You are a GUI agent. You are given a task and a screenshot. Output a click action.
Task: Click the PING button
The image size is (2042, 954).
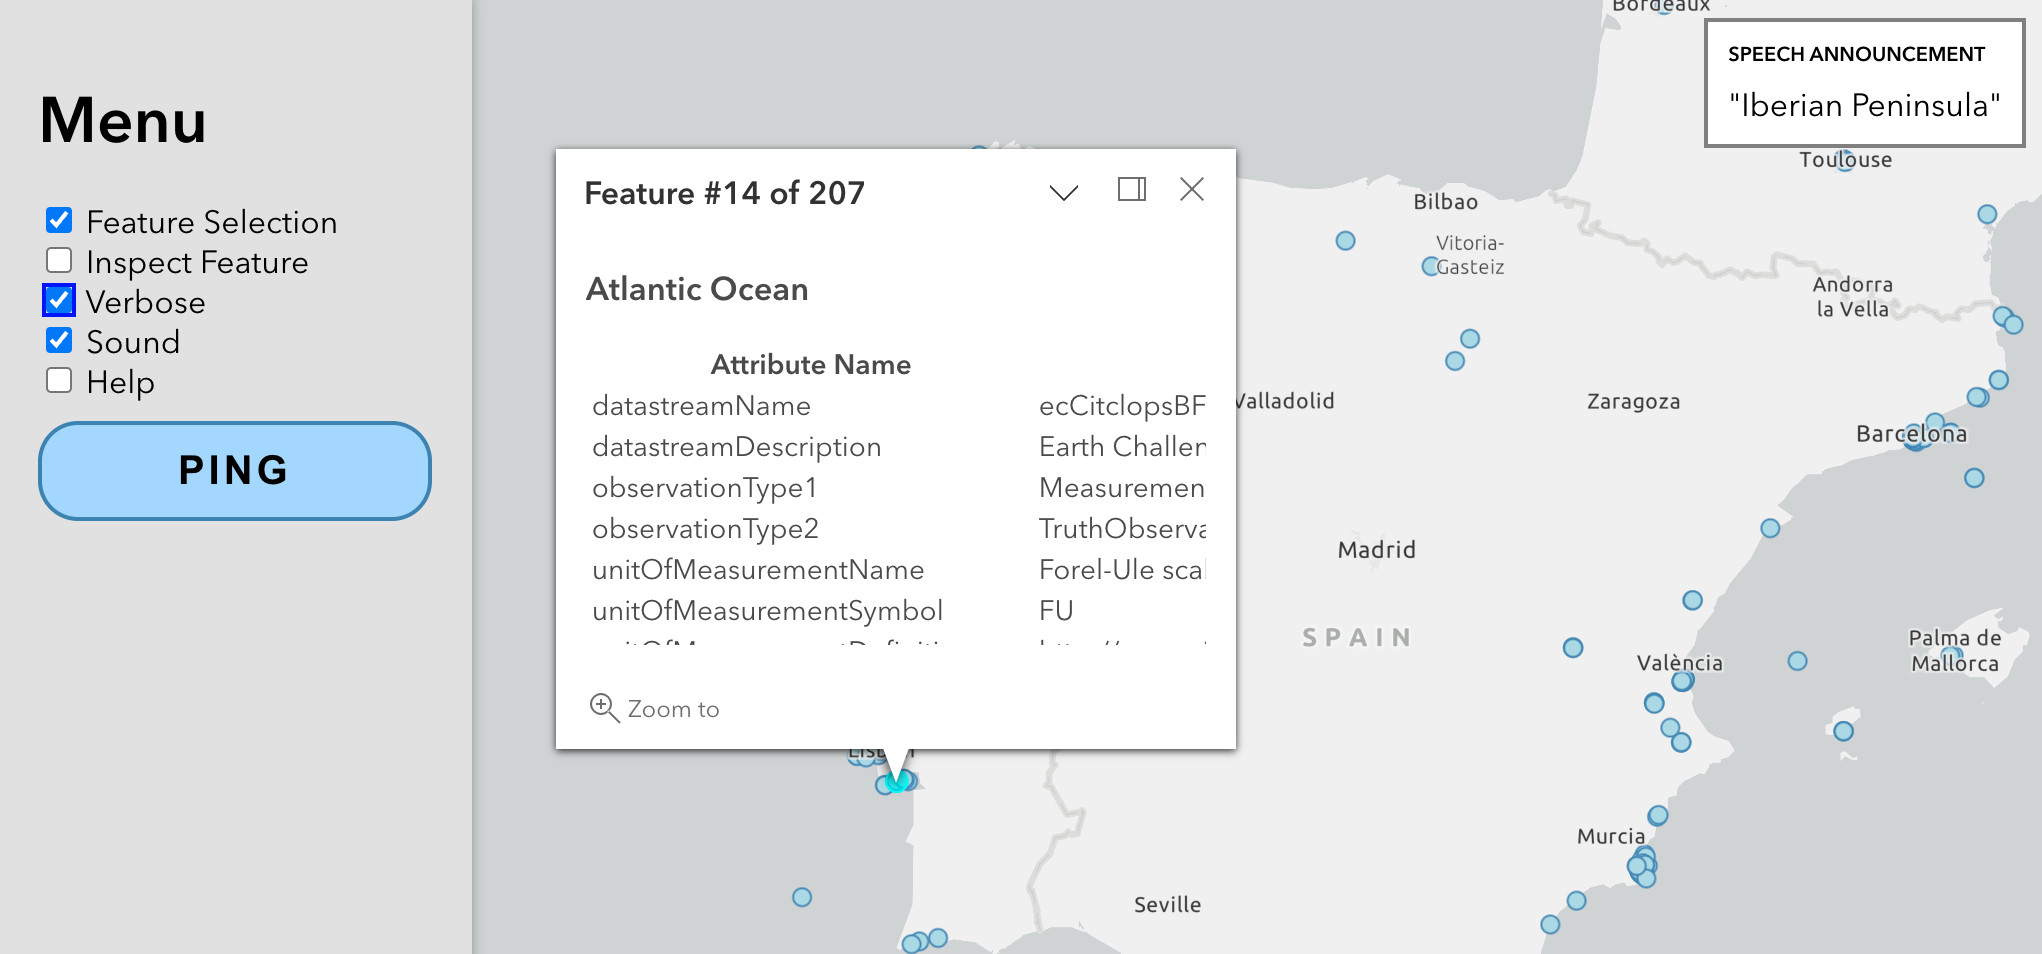tap(235, 471)
